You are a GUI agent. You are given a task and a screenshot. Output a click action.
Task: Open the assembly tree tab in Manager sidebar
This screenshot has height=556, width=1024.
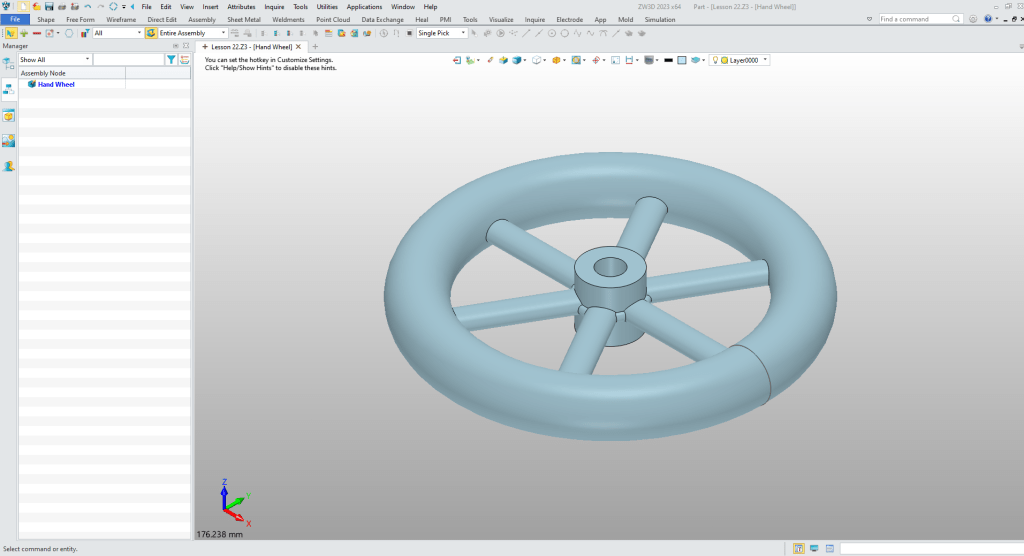(8, 88)
